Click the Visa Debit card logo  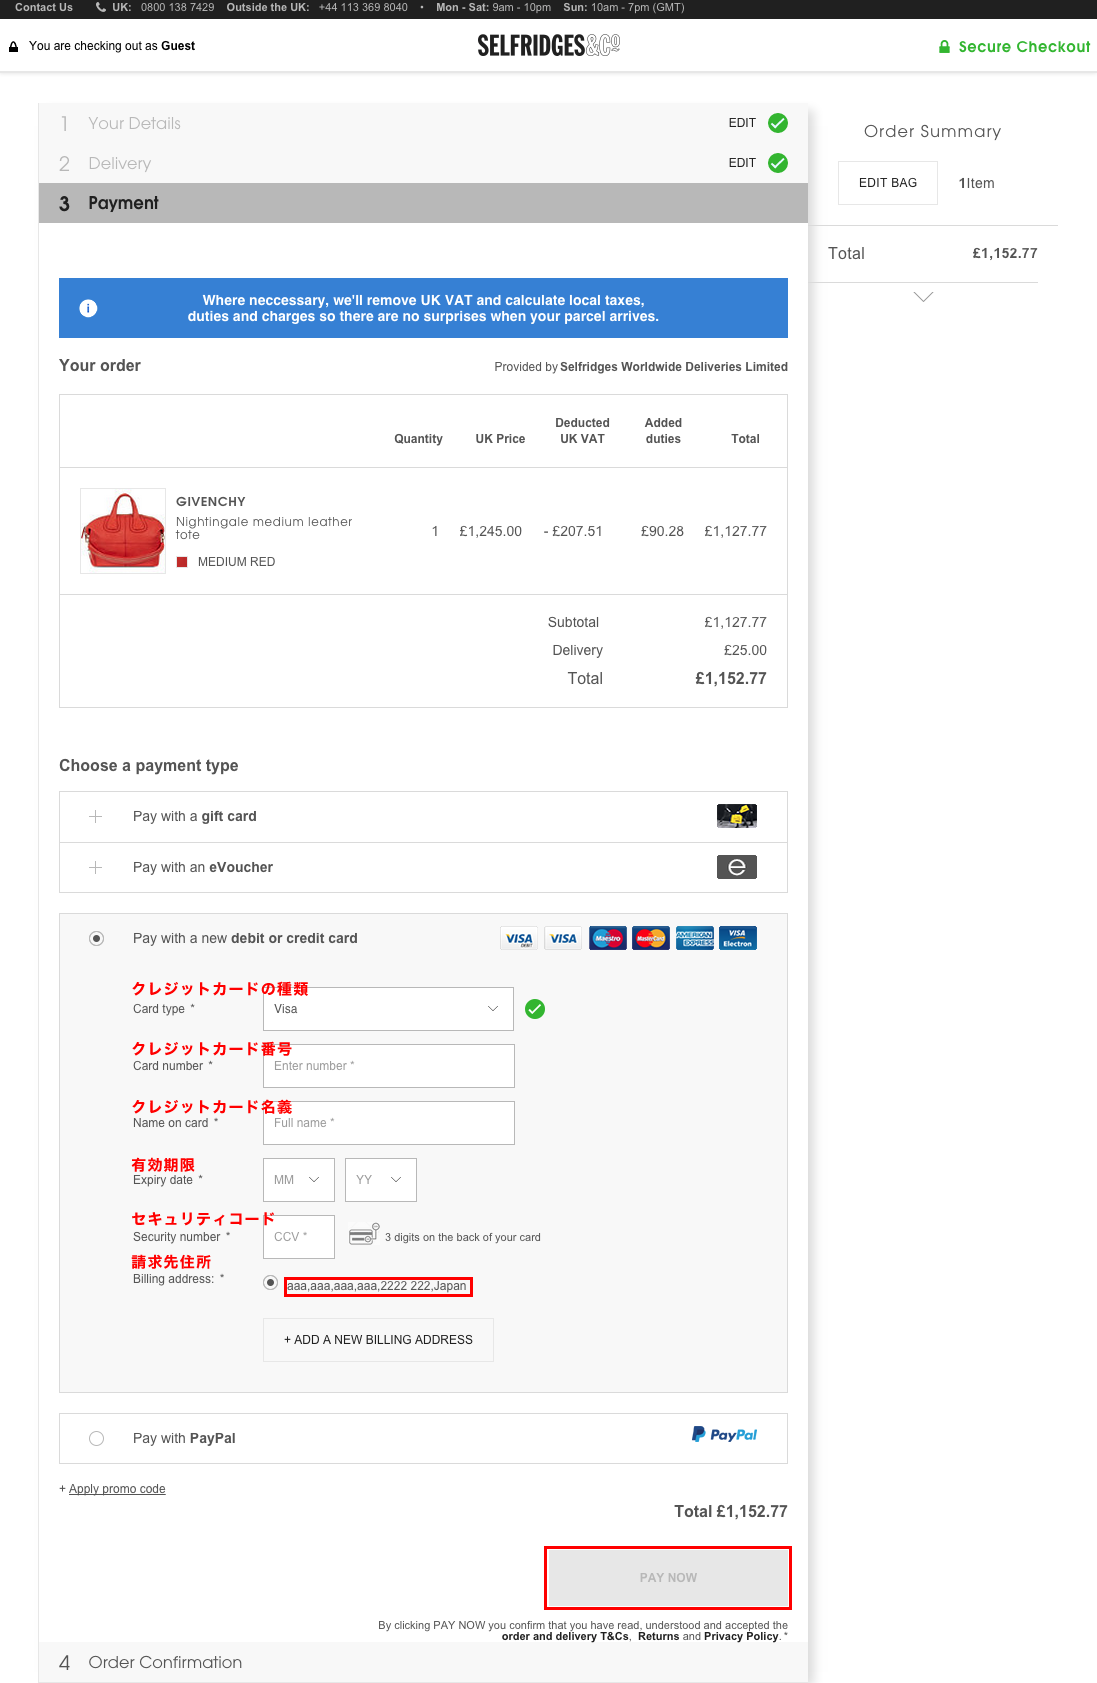[x=519, y=938]
